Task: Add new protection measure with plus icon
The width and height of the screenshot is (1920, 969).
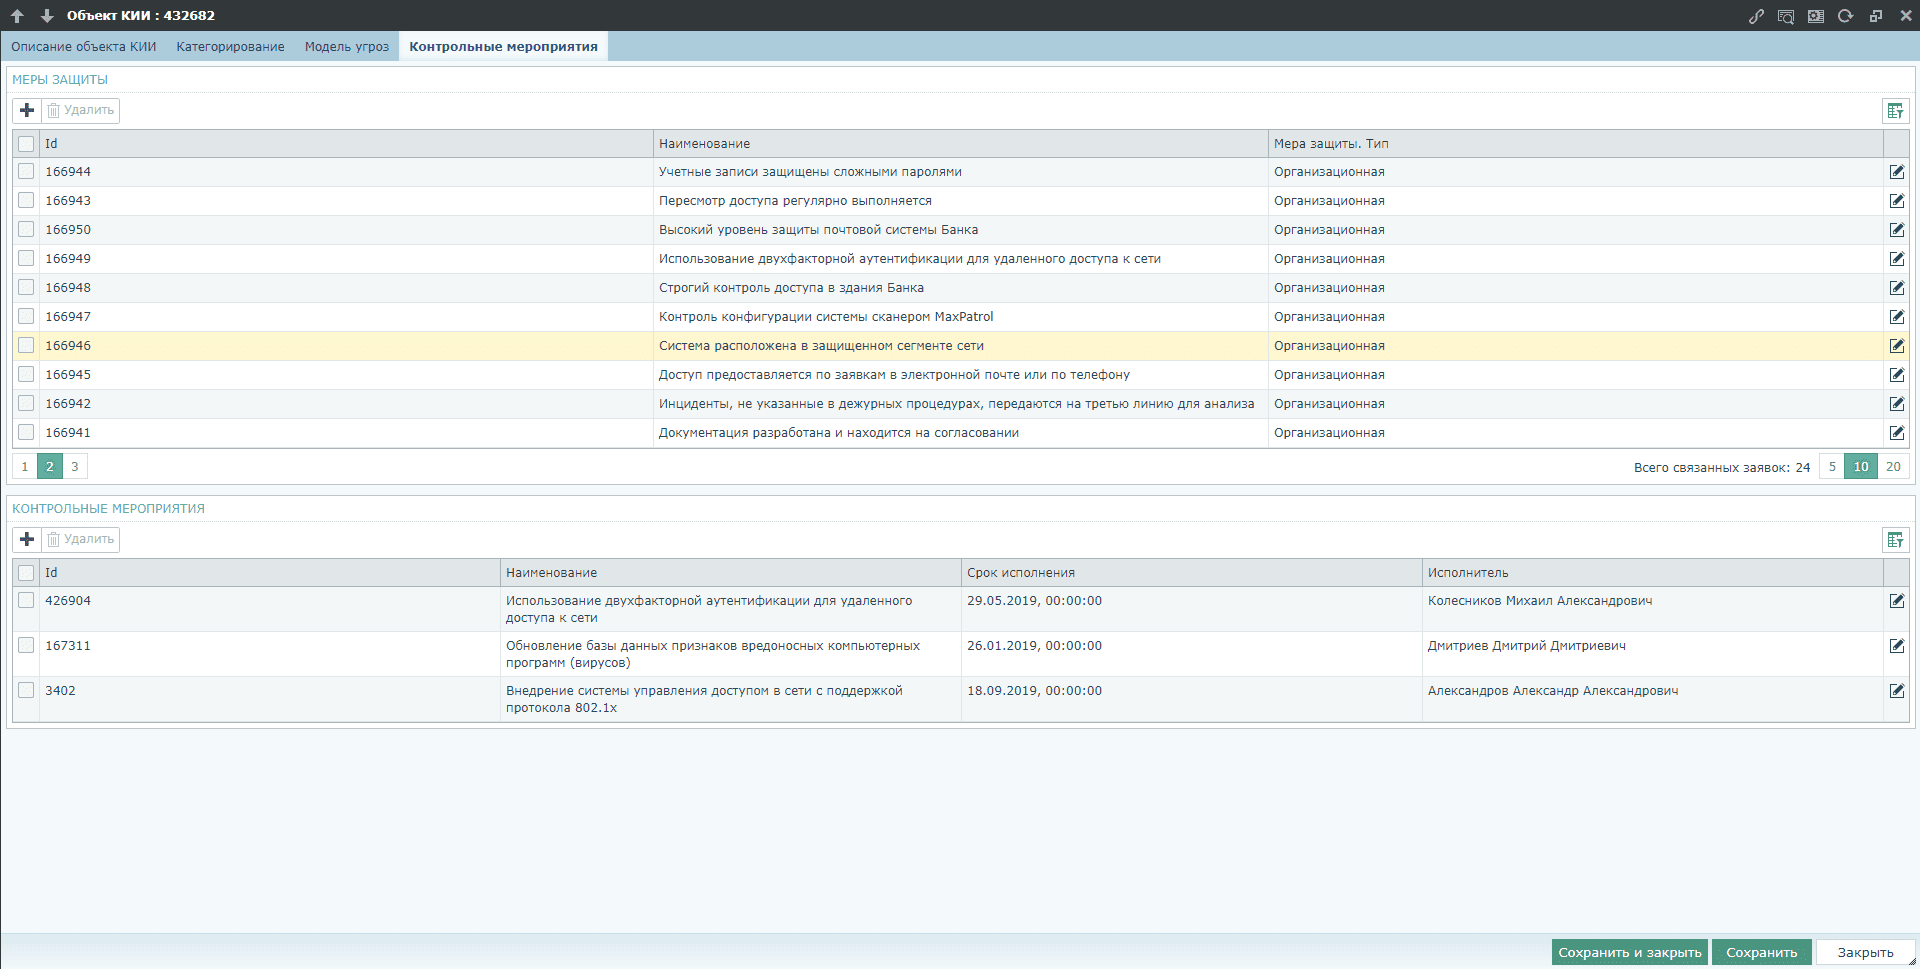Action: click(x=27, y=110)
